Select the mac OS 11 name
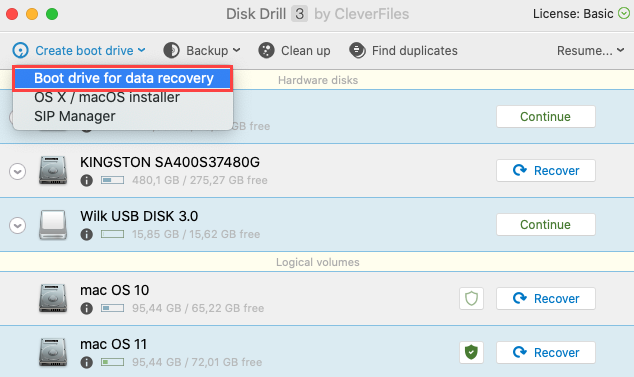The image size is (634, 377). (114, 344)
